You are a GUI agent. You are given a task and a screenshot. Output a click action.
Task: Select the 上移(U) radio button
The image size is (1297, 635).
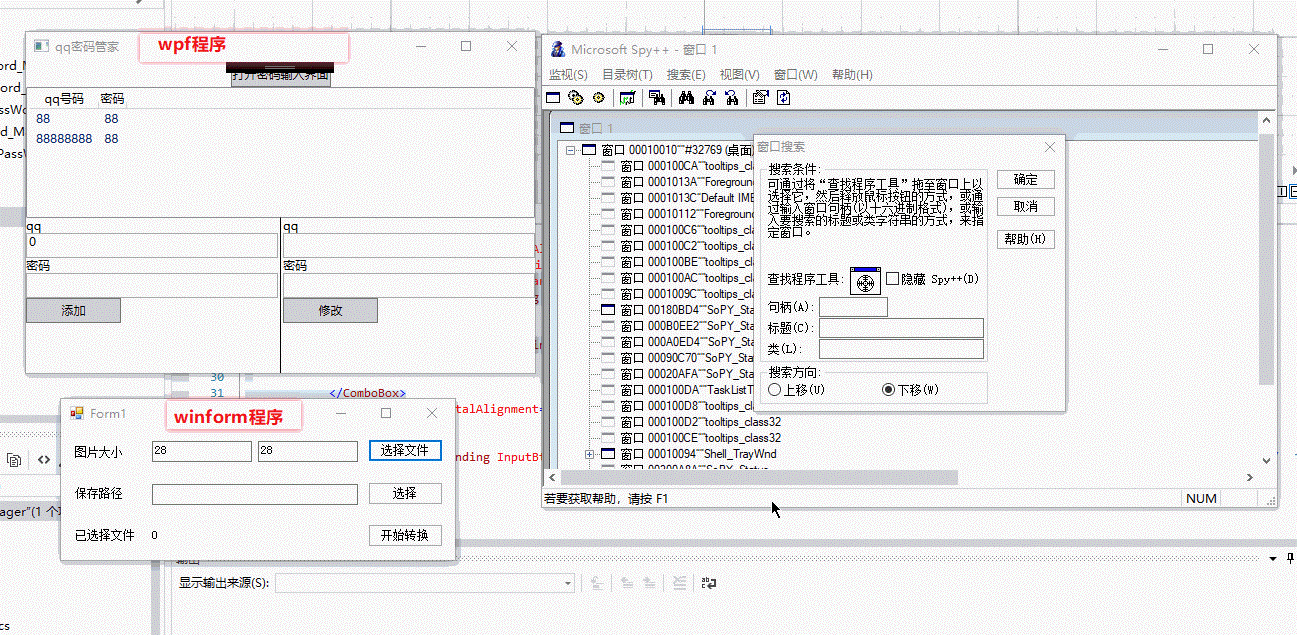[774, 390]
